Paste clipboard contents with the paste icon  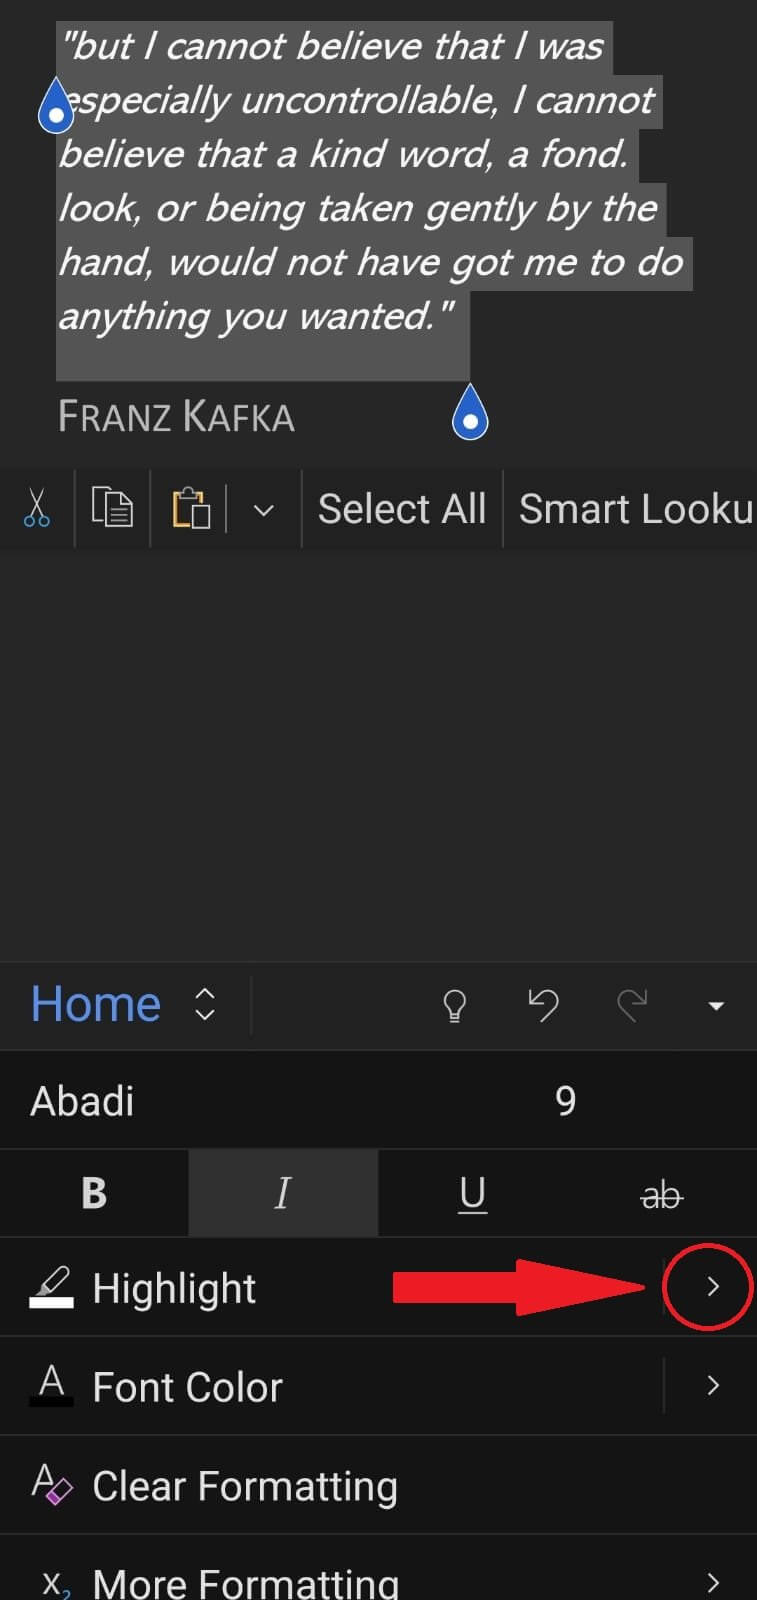[191, 508]
